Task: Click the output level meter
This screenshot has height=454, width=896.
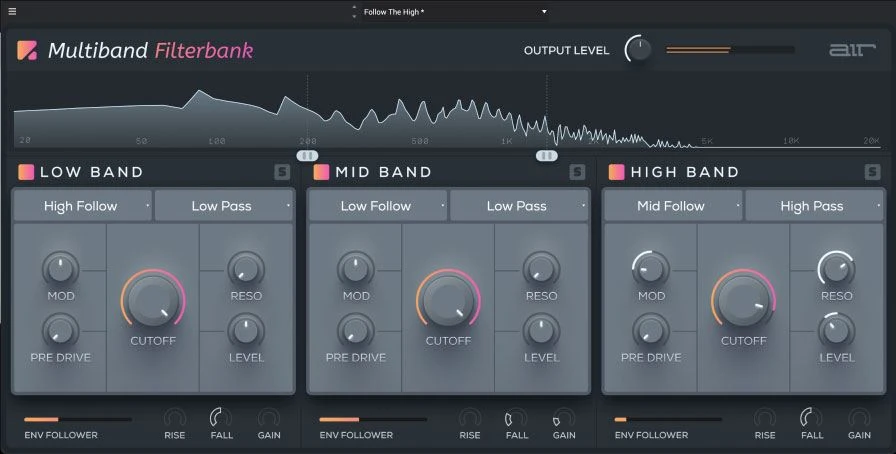Action: 730,50
